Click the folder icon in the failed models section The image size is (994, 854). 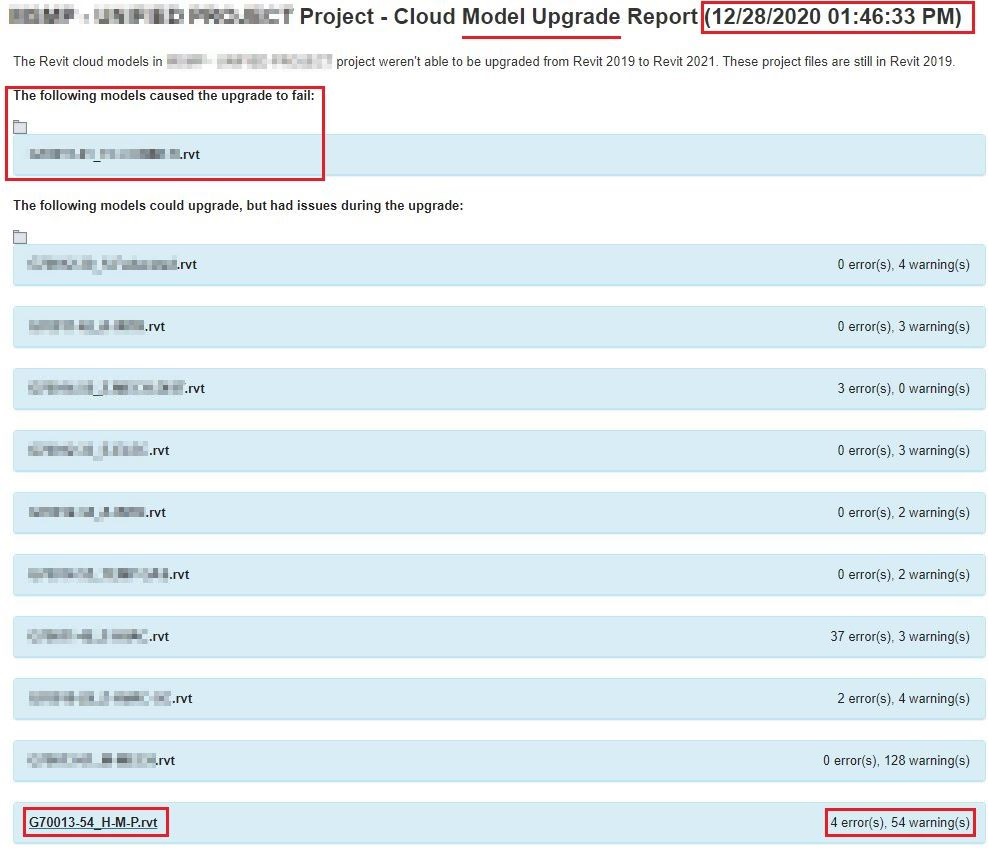point(21,127)
